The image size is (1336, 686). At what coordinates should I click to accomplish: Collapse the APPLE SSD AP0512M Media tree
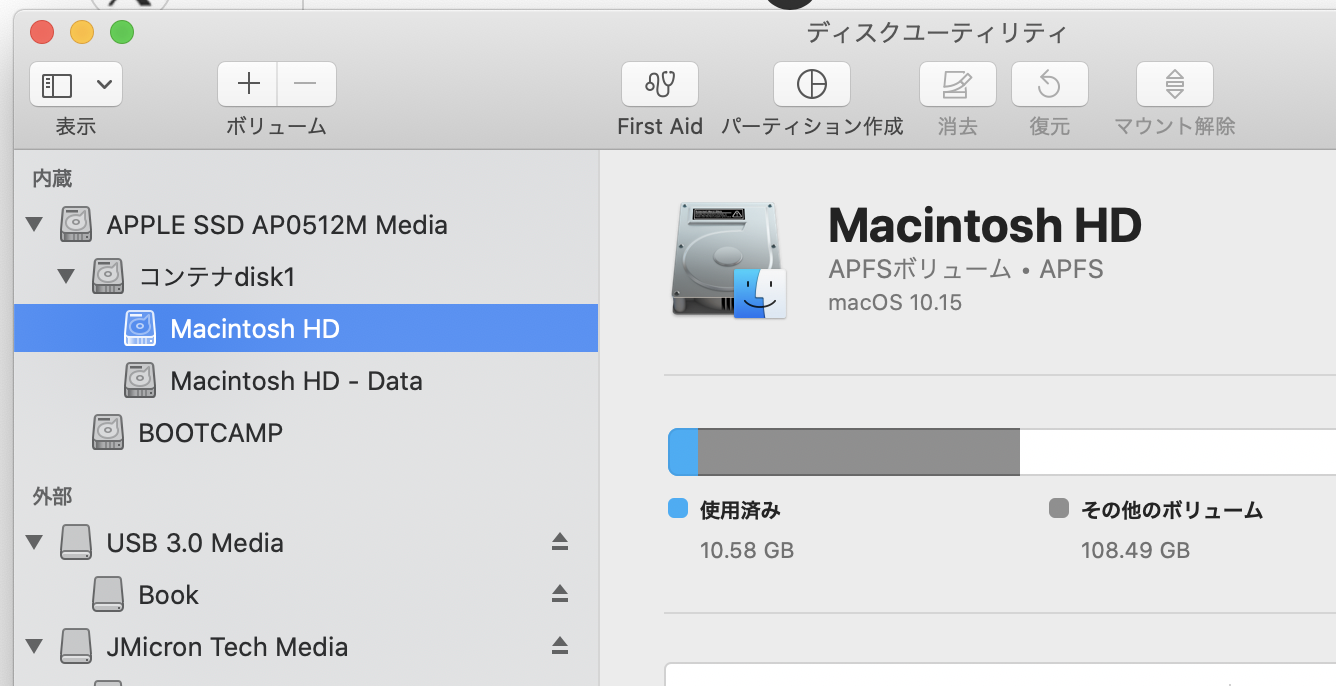pyautogui.click(x=35, y=224)
